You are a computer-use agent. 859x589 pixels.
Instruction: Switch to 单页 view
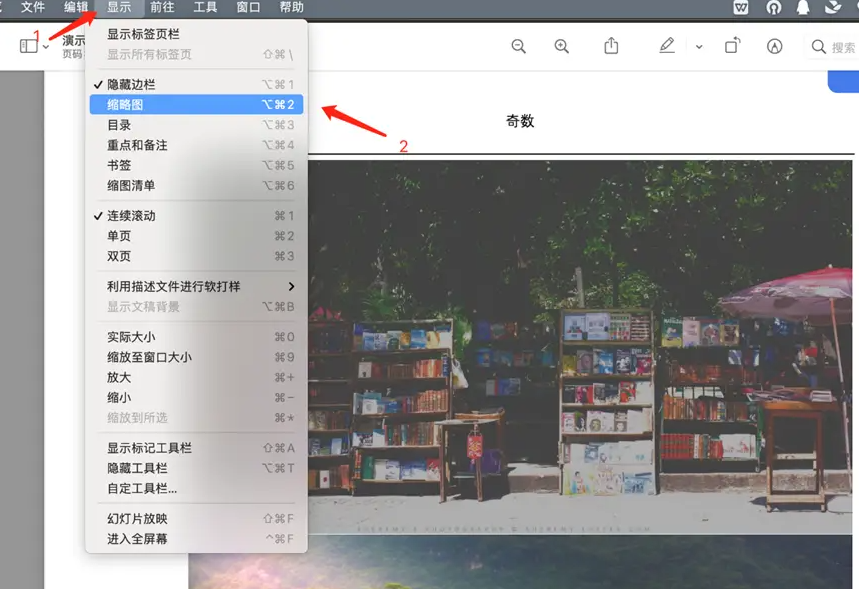click(x=196, y=236)
